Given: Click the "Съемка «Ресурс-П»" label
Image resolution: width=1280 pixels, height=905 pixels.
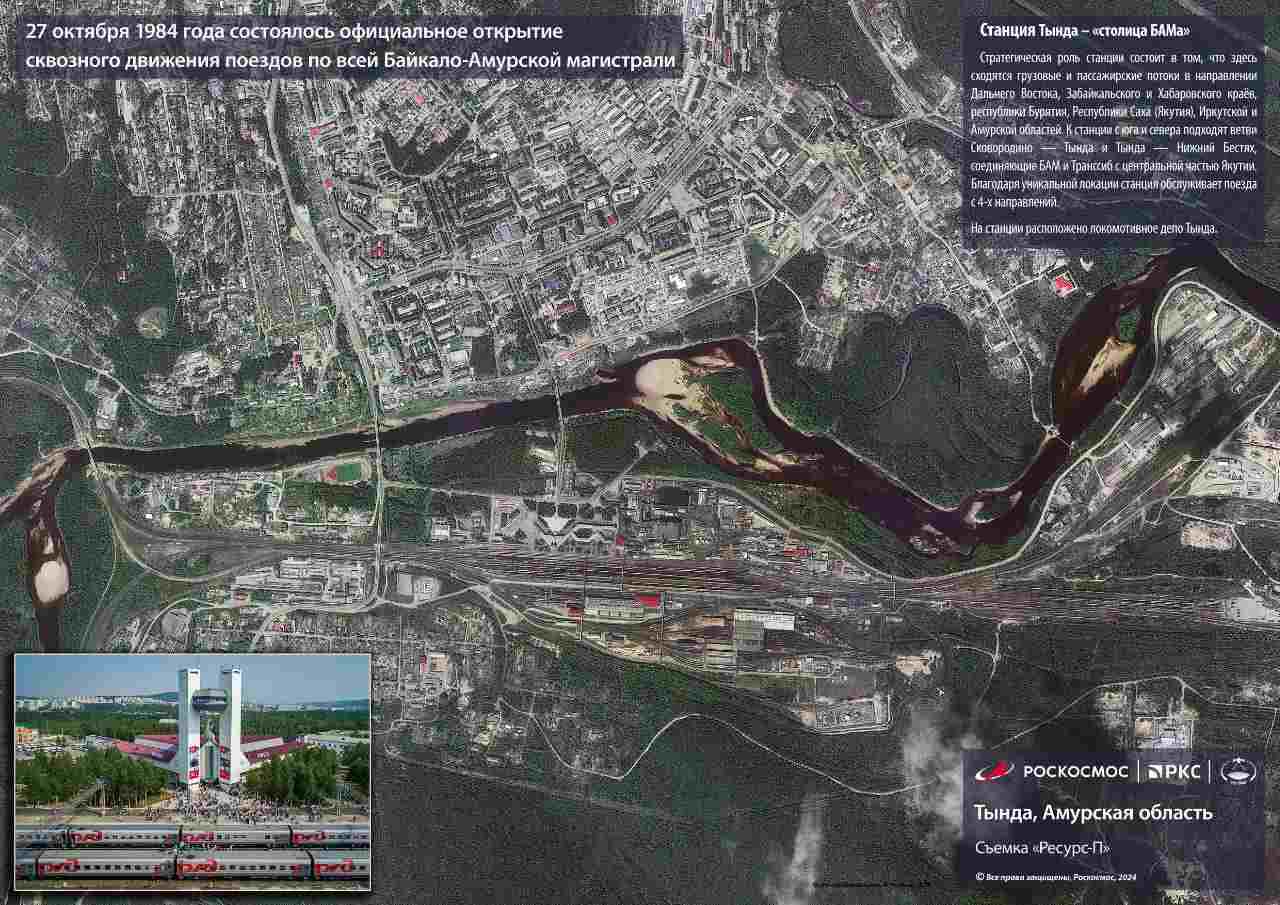Looking at the screenshot, I should coord(1042,848).
